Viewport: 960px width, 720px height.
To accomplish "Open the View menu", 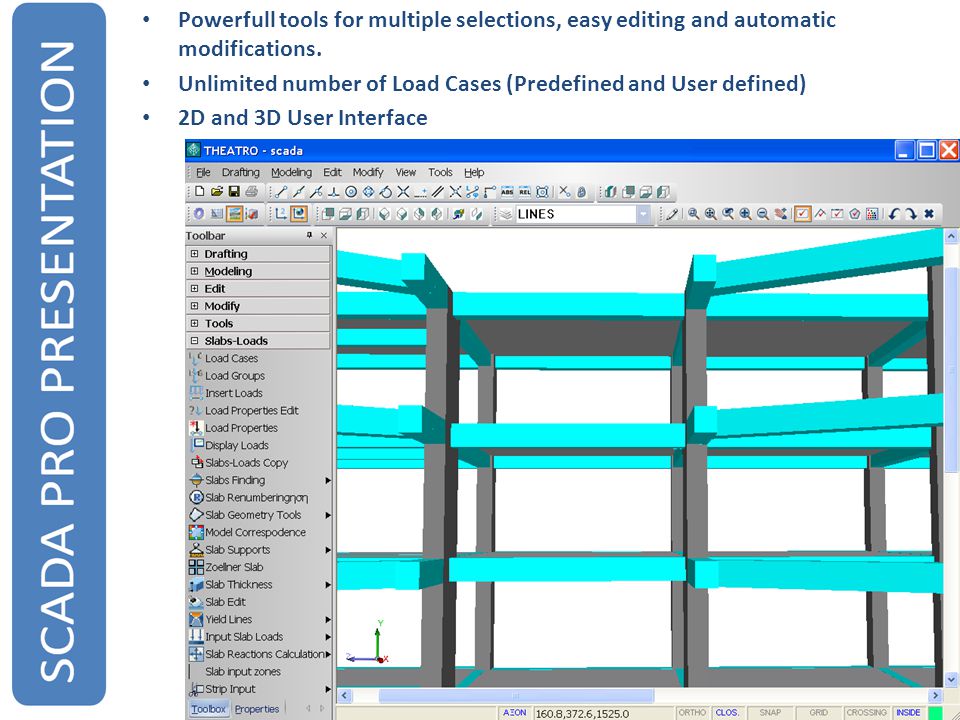I will click(x=405, y=173).
